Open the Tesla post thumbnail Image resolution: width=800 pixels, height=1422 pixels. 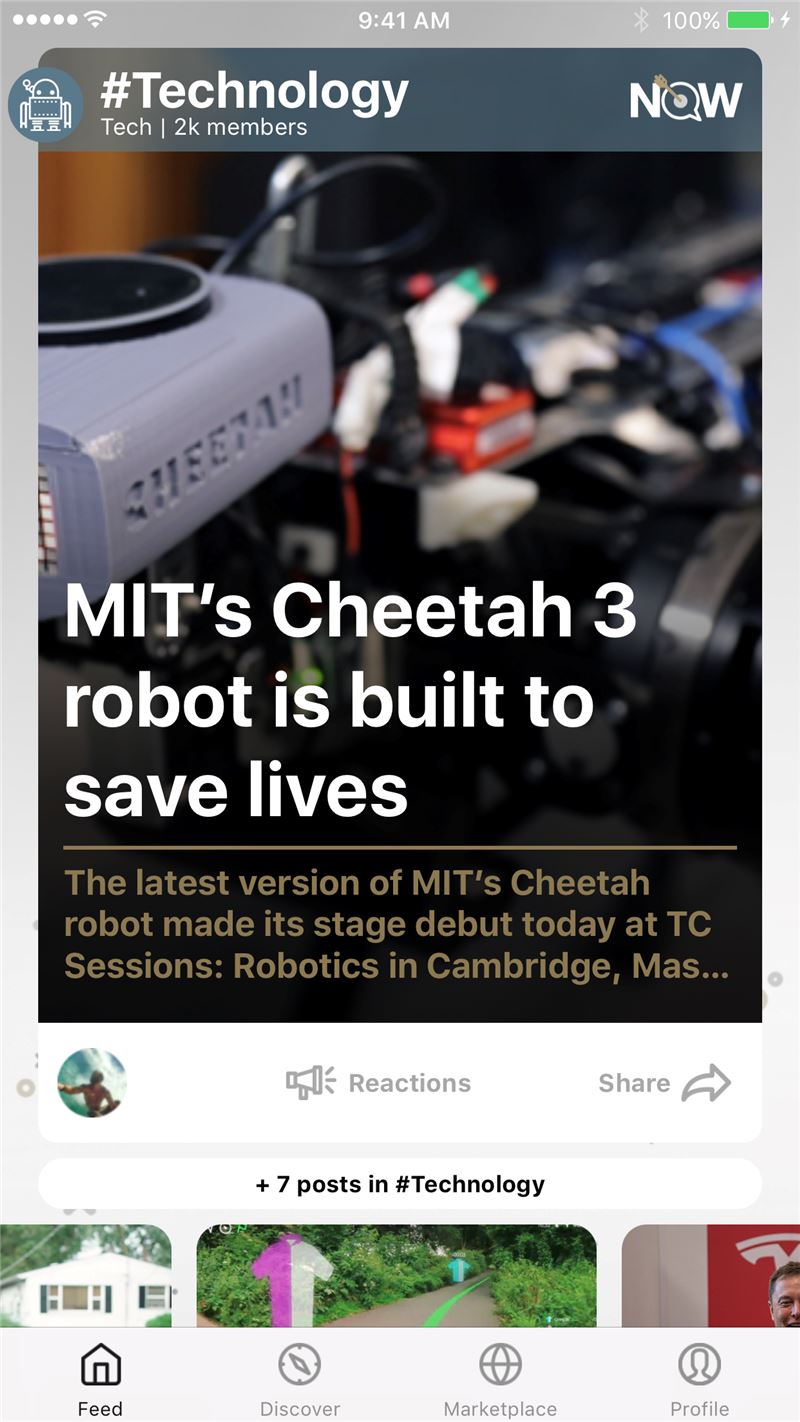tap(711, 1276)
